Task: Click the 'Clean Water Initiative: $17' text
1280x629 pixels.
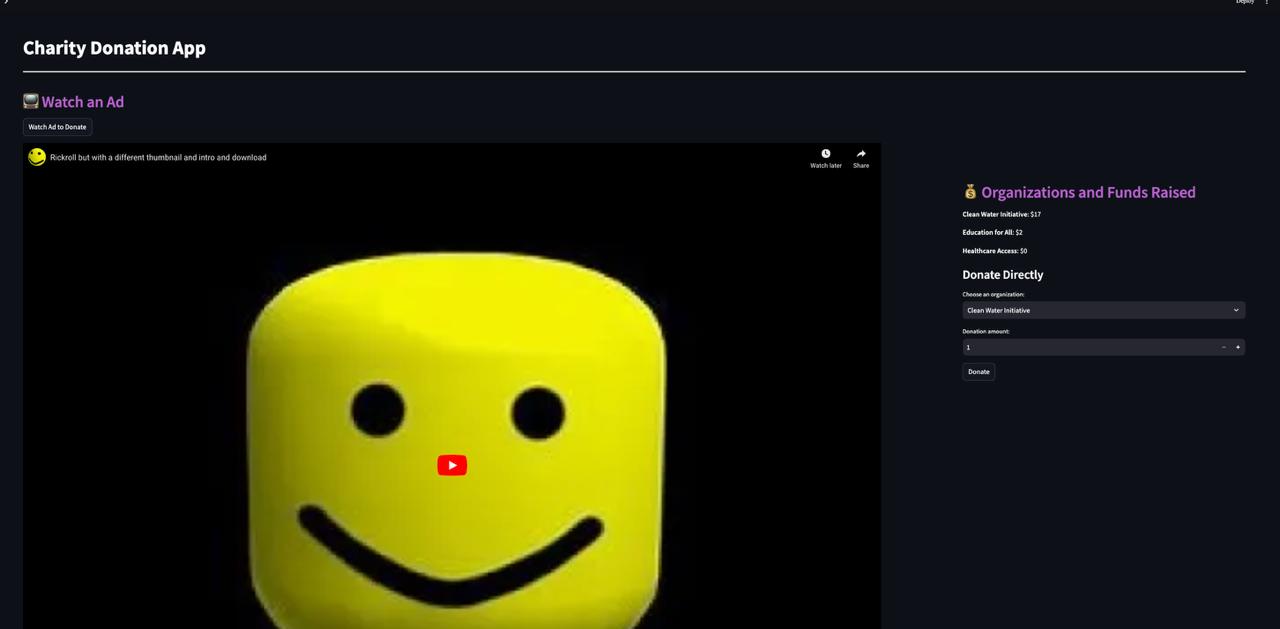Action: pyautogui.click(x=1002, y=214)
